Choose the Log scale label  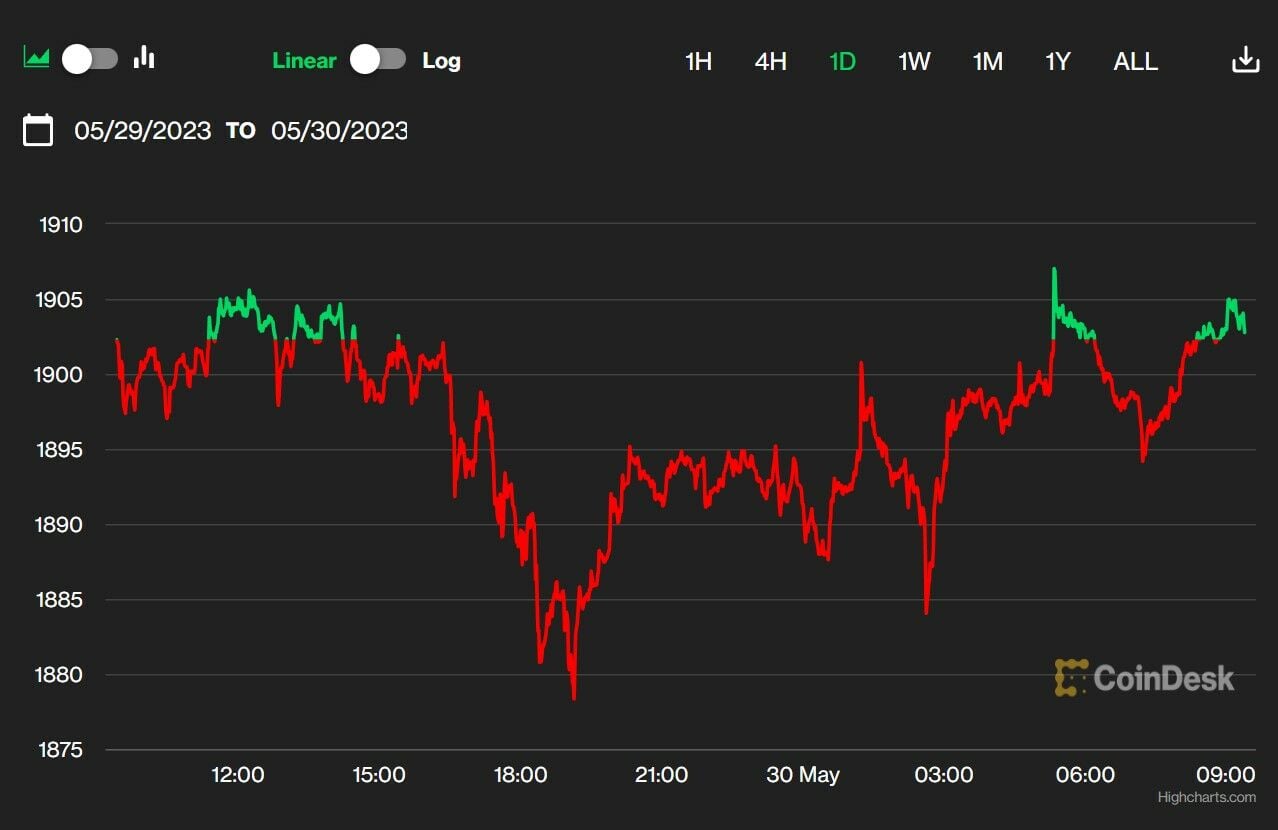tap(441, 61)
